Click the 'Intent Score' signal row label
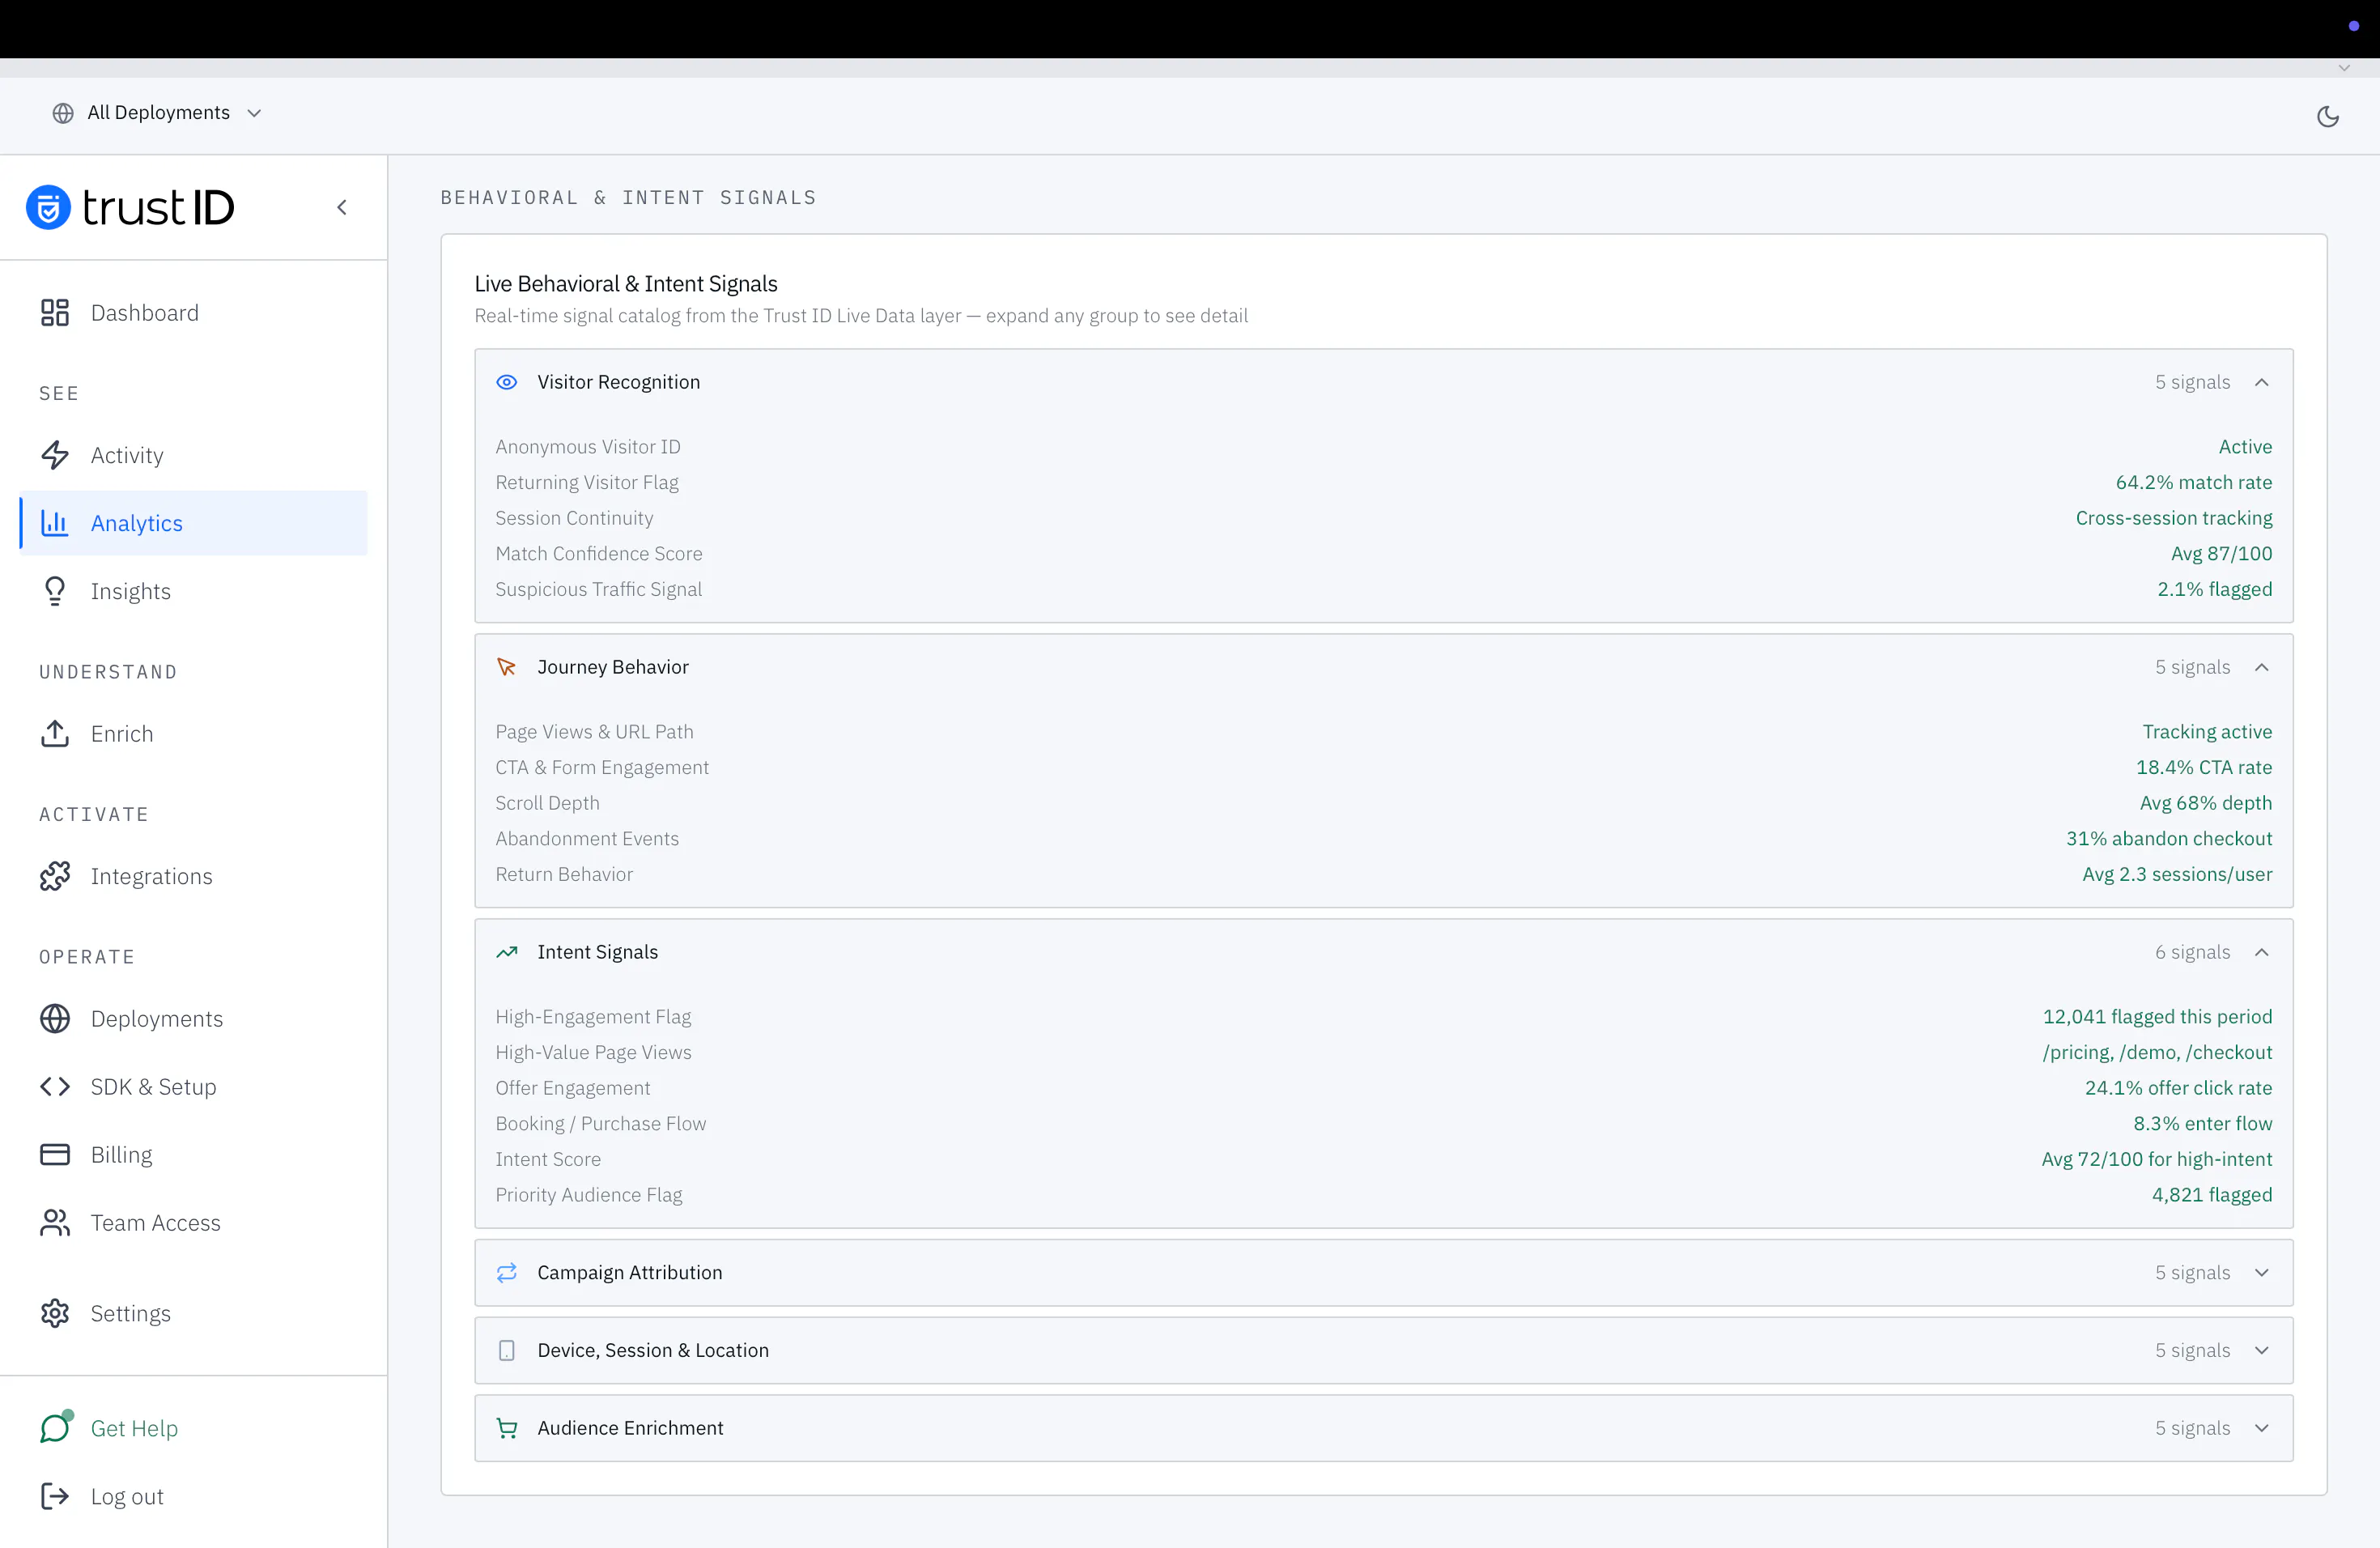2380x1548 pixels. point(548,1159)
